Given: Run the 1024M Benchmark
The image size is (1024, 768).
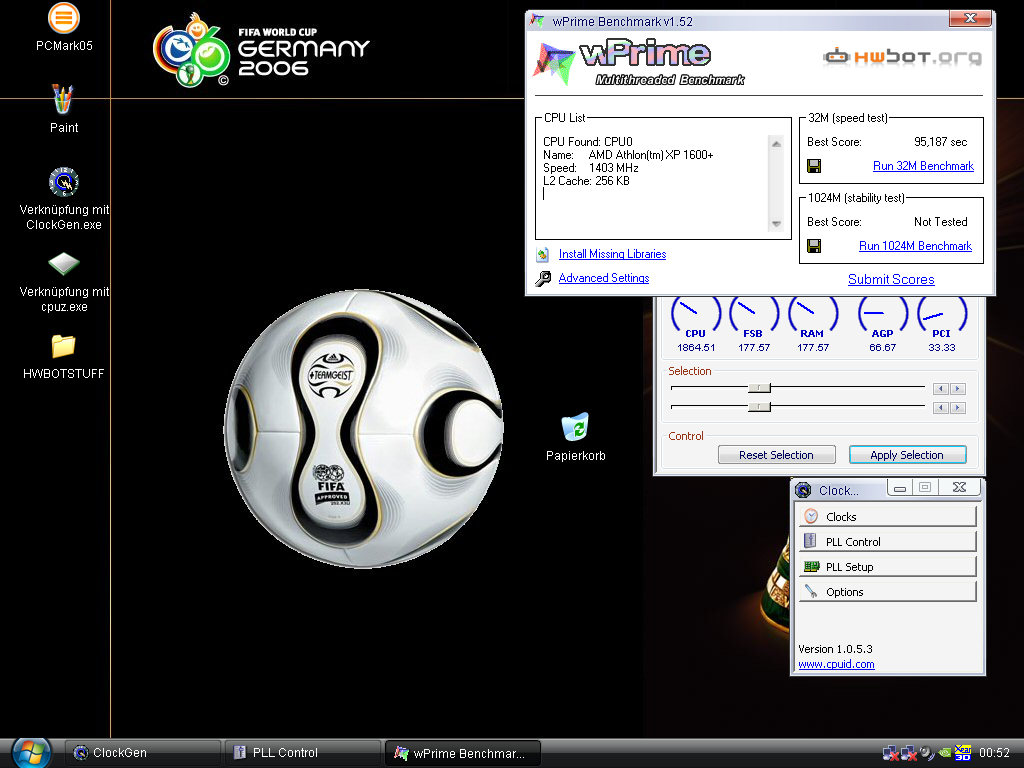Looking at the screenshot, I should point(915,246).
